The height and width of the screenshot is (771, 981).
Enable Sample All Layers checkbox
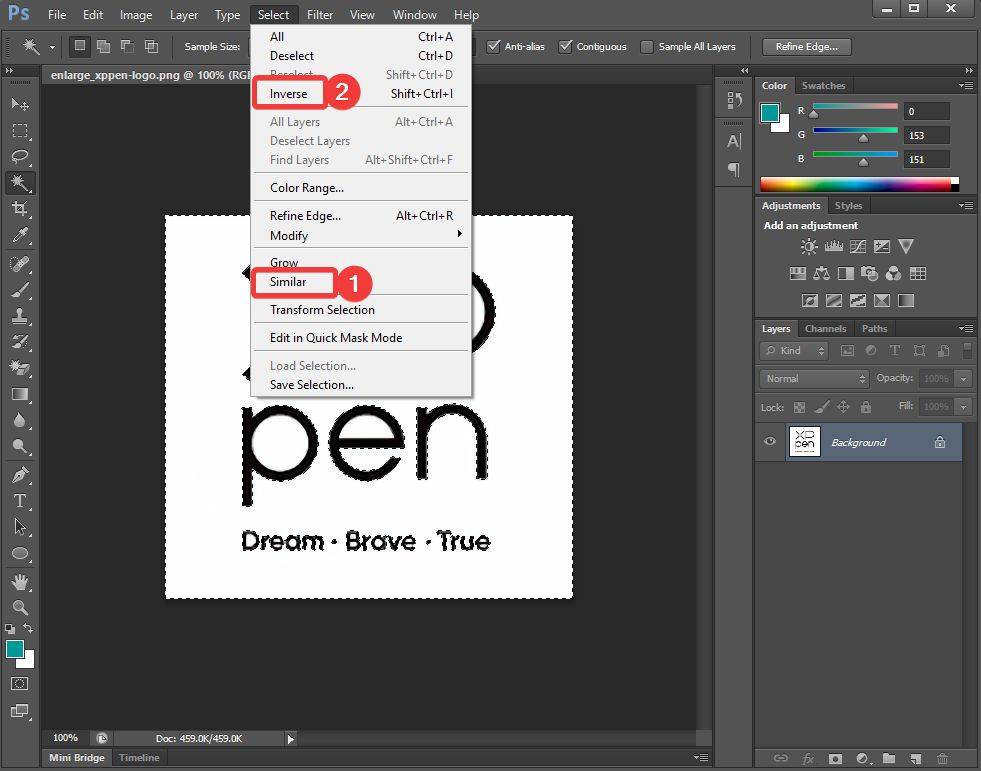pyautogui.click(x=647, y=46)
